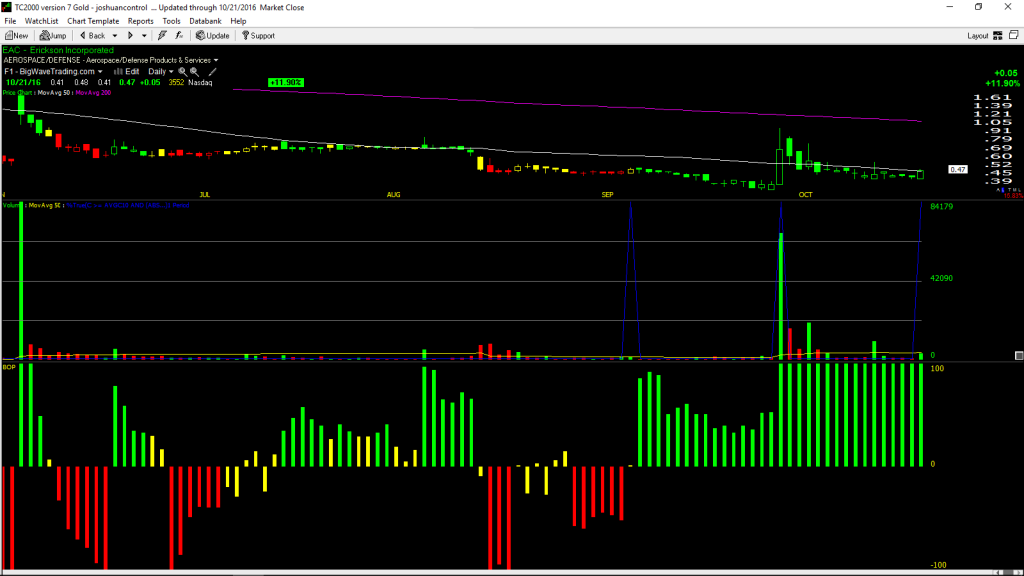
Task: Expand the Aerospace/Defense industry dropdown
Action: (x=216, y=61)
